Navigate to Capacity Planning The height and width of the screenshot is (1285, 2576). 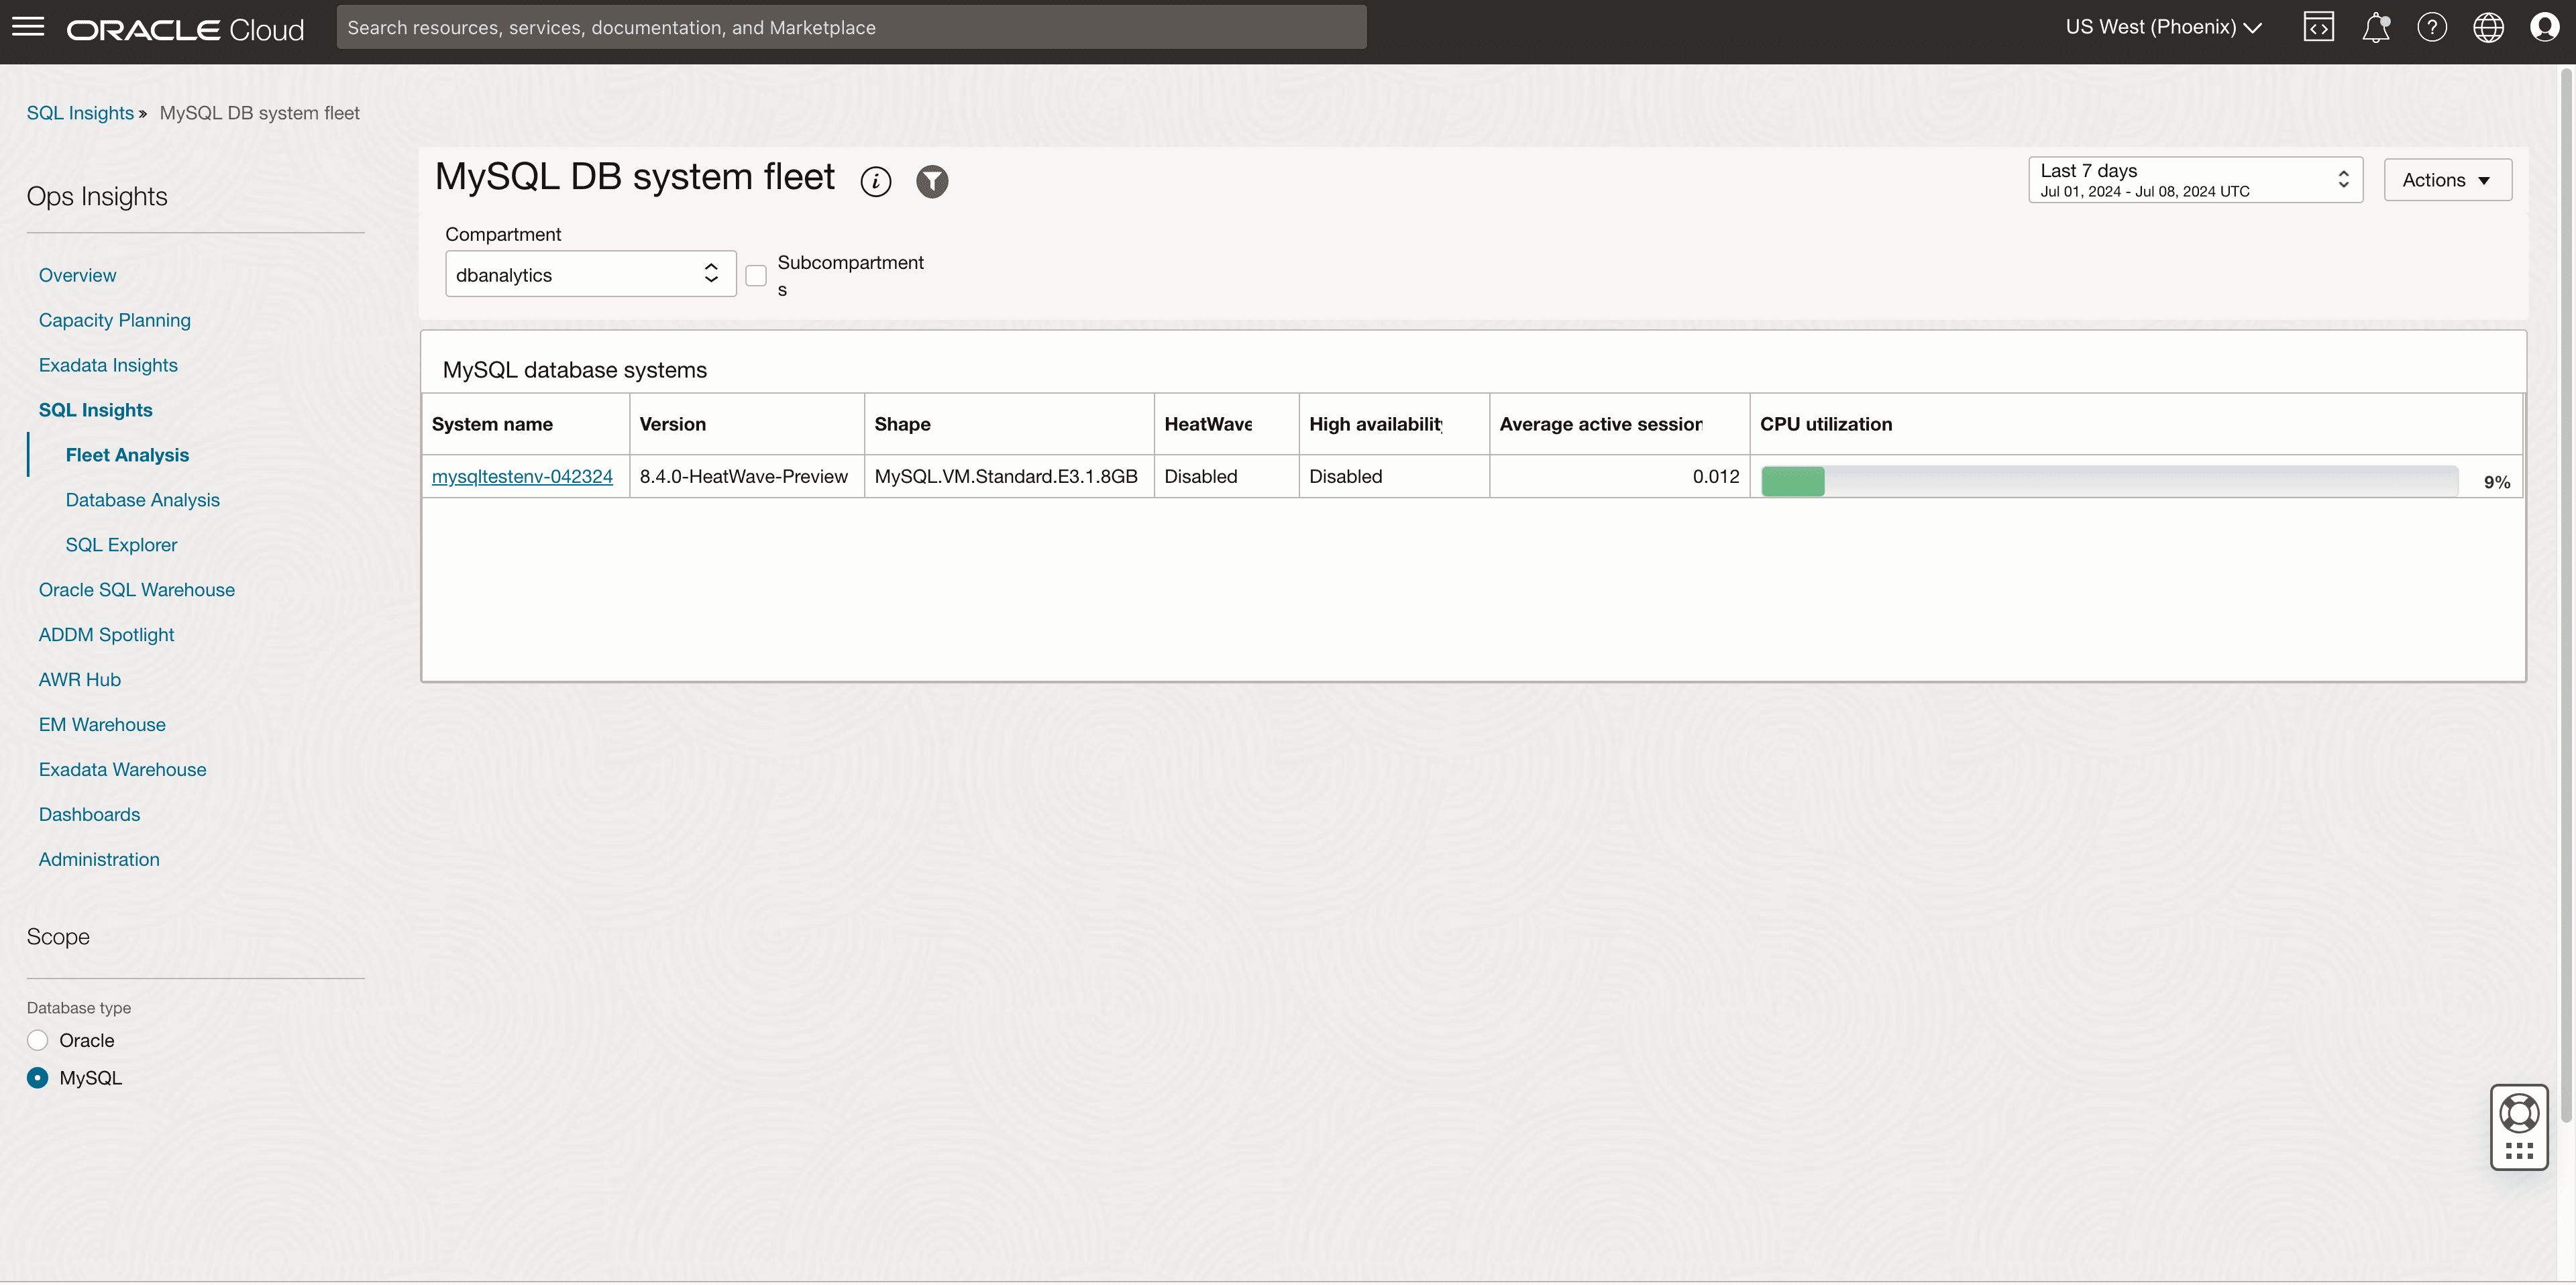[x=114, y=320]
